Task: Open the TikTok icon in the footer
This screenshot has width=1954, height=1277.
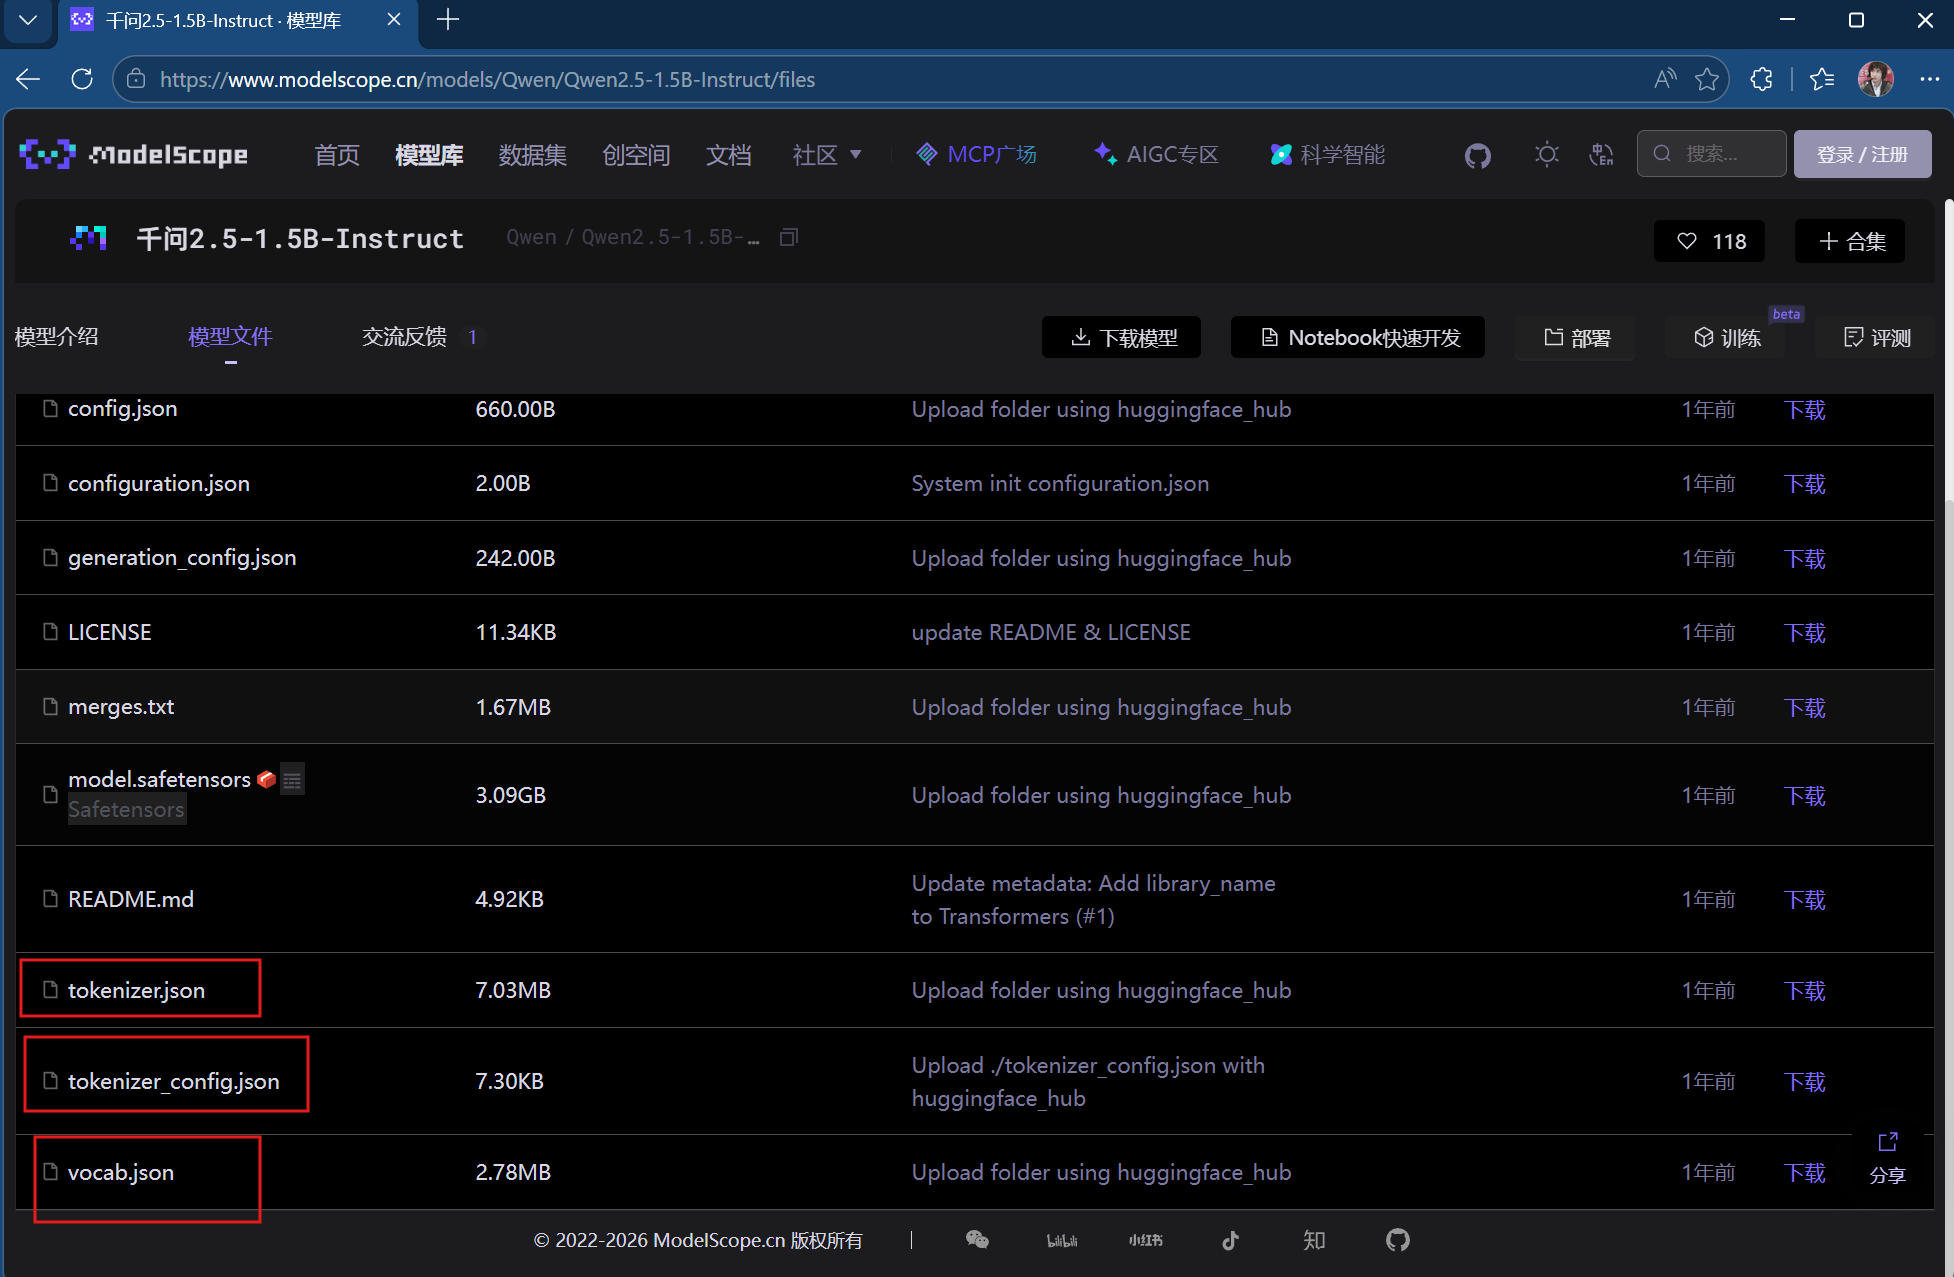Action: (x=1230, y=1240)
